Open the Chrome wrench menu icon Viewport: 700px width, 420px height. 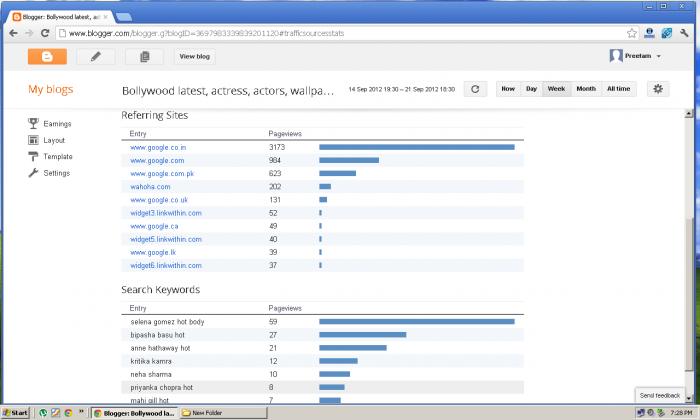point(684,33)
